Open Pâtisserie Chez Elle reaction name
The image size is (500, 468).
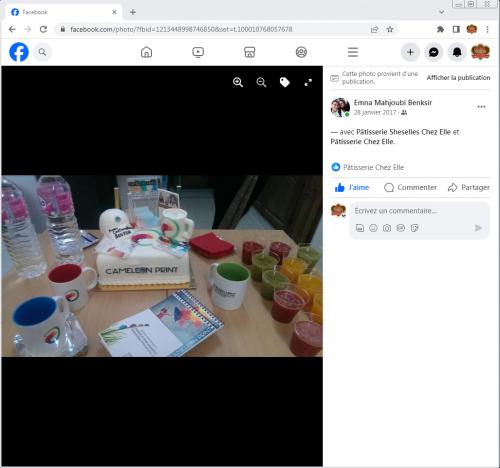[374, 167]
